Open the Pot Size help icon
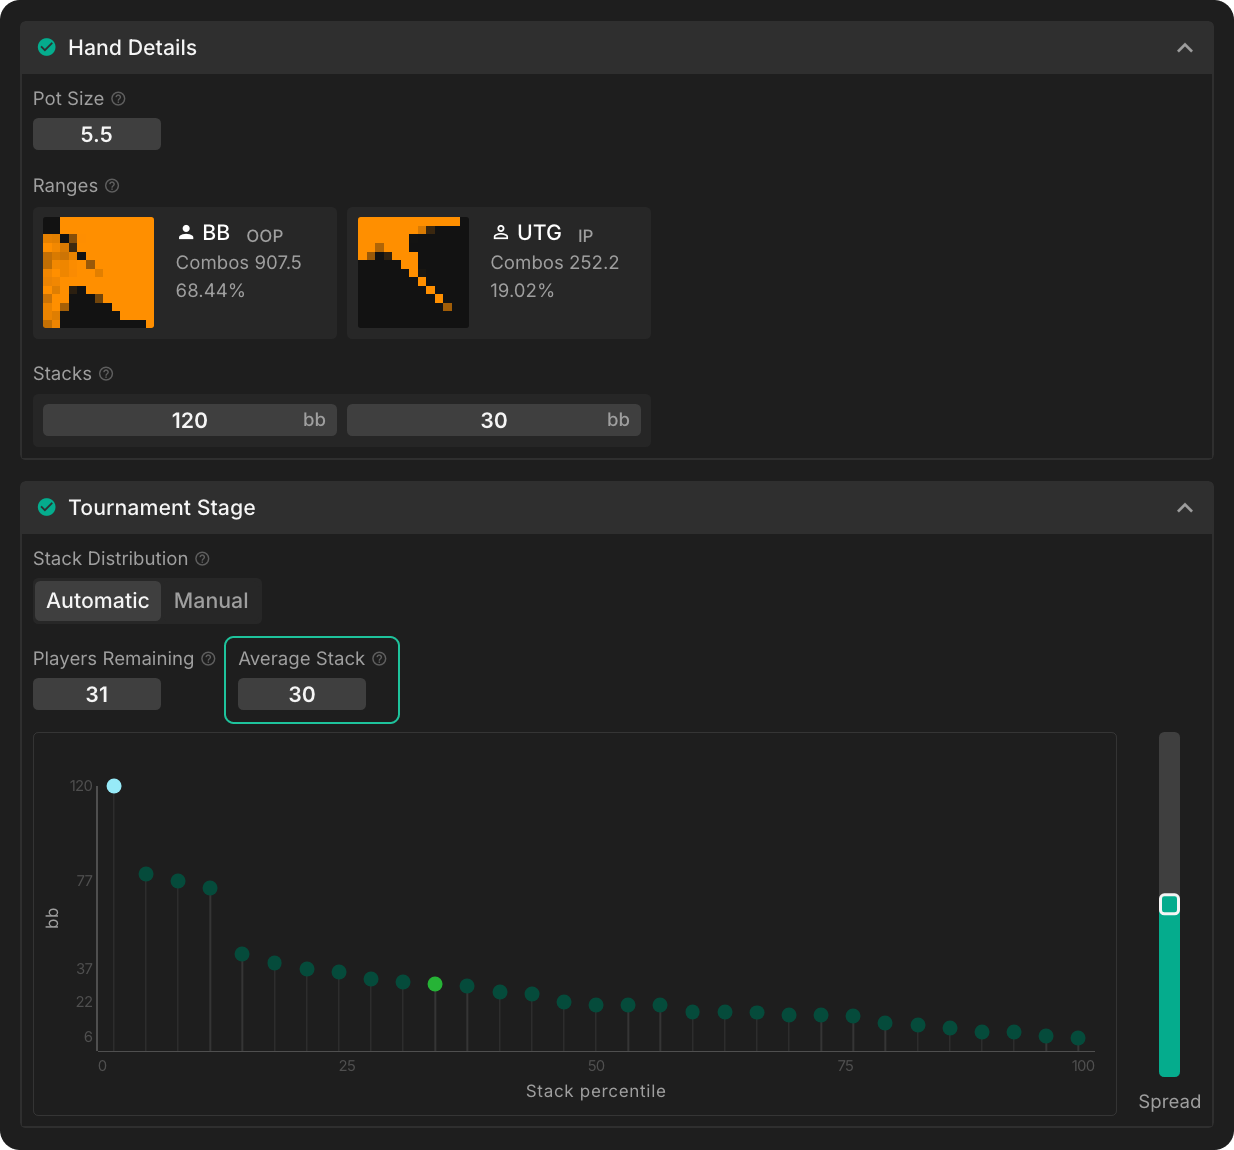Image resolution: width=1234 pixels, height=1150 pixels. coord(118,99)
